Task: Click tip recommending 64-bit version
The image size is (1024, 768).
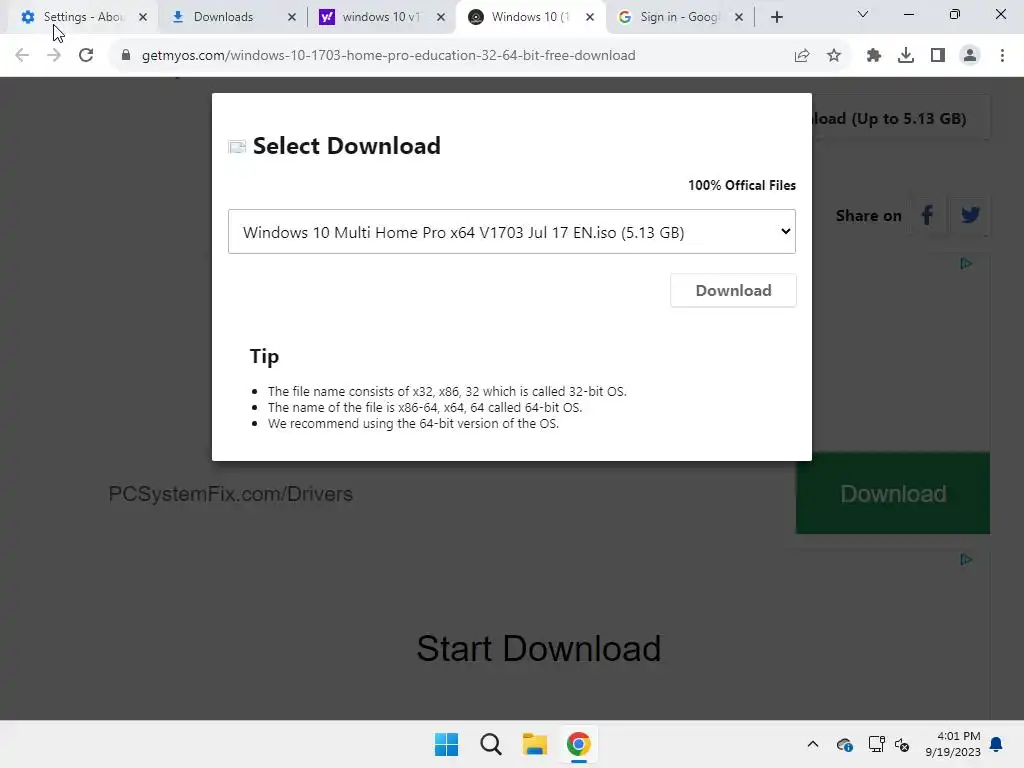Action: [x=413, y=424]
